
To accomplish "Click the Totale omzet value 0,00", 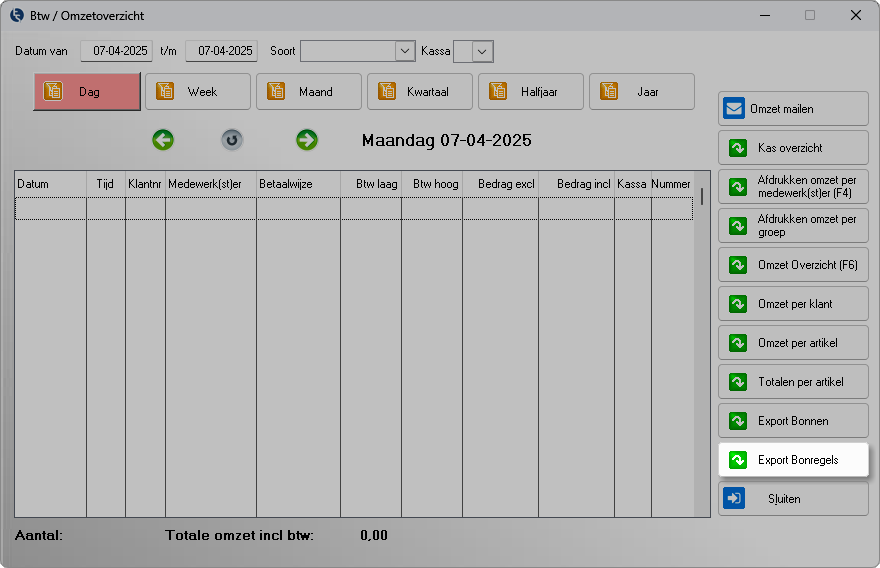I will (374, 535).
